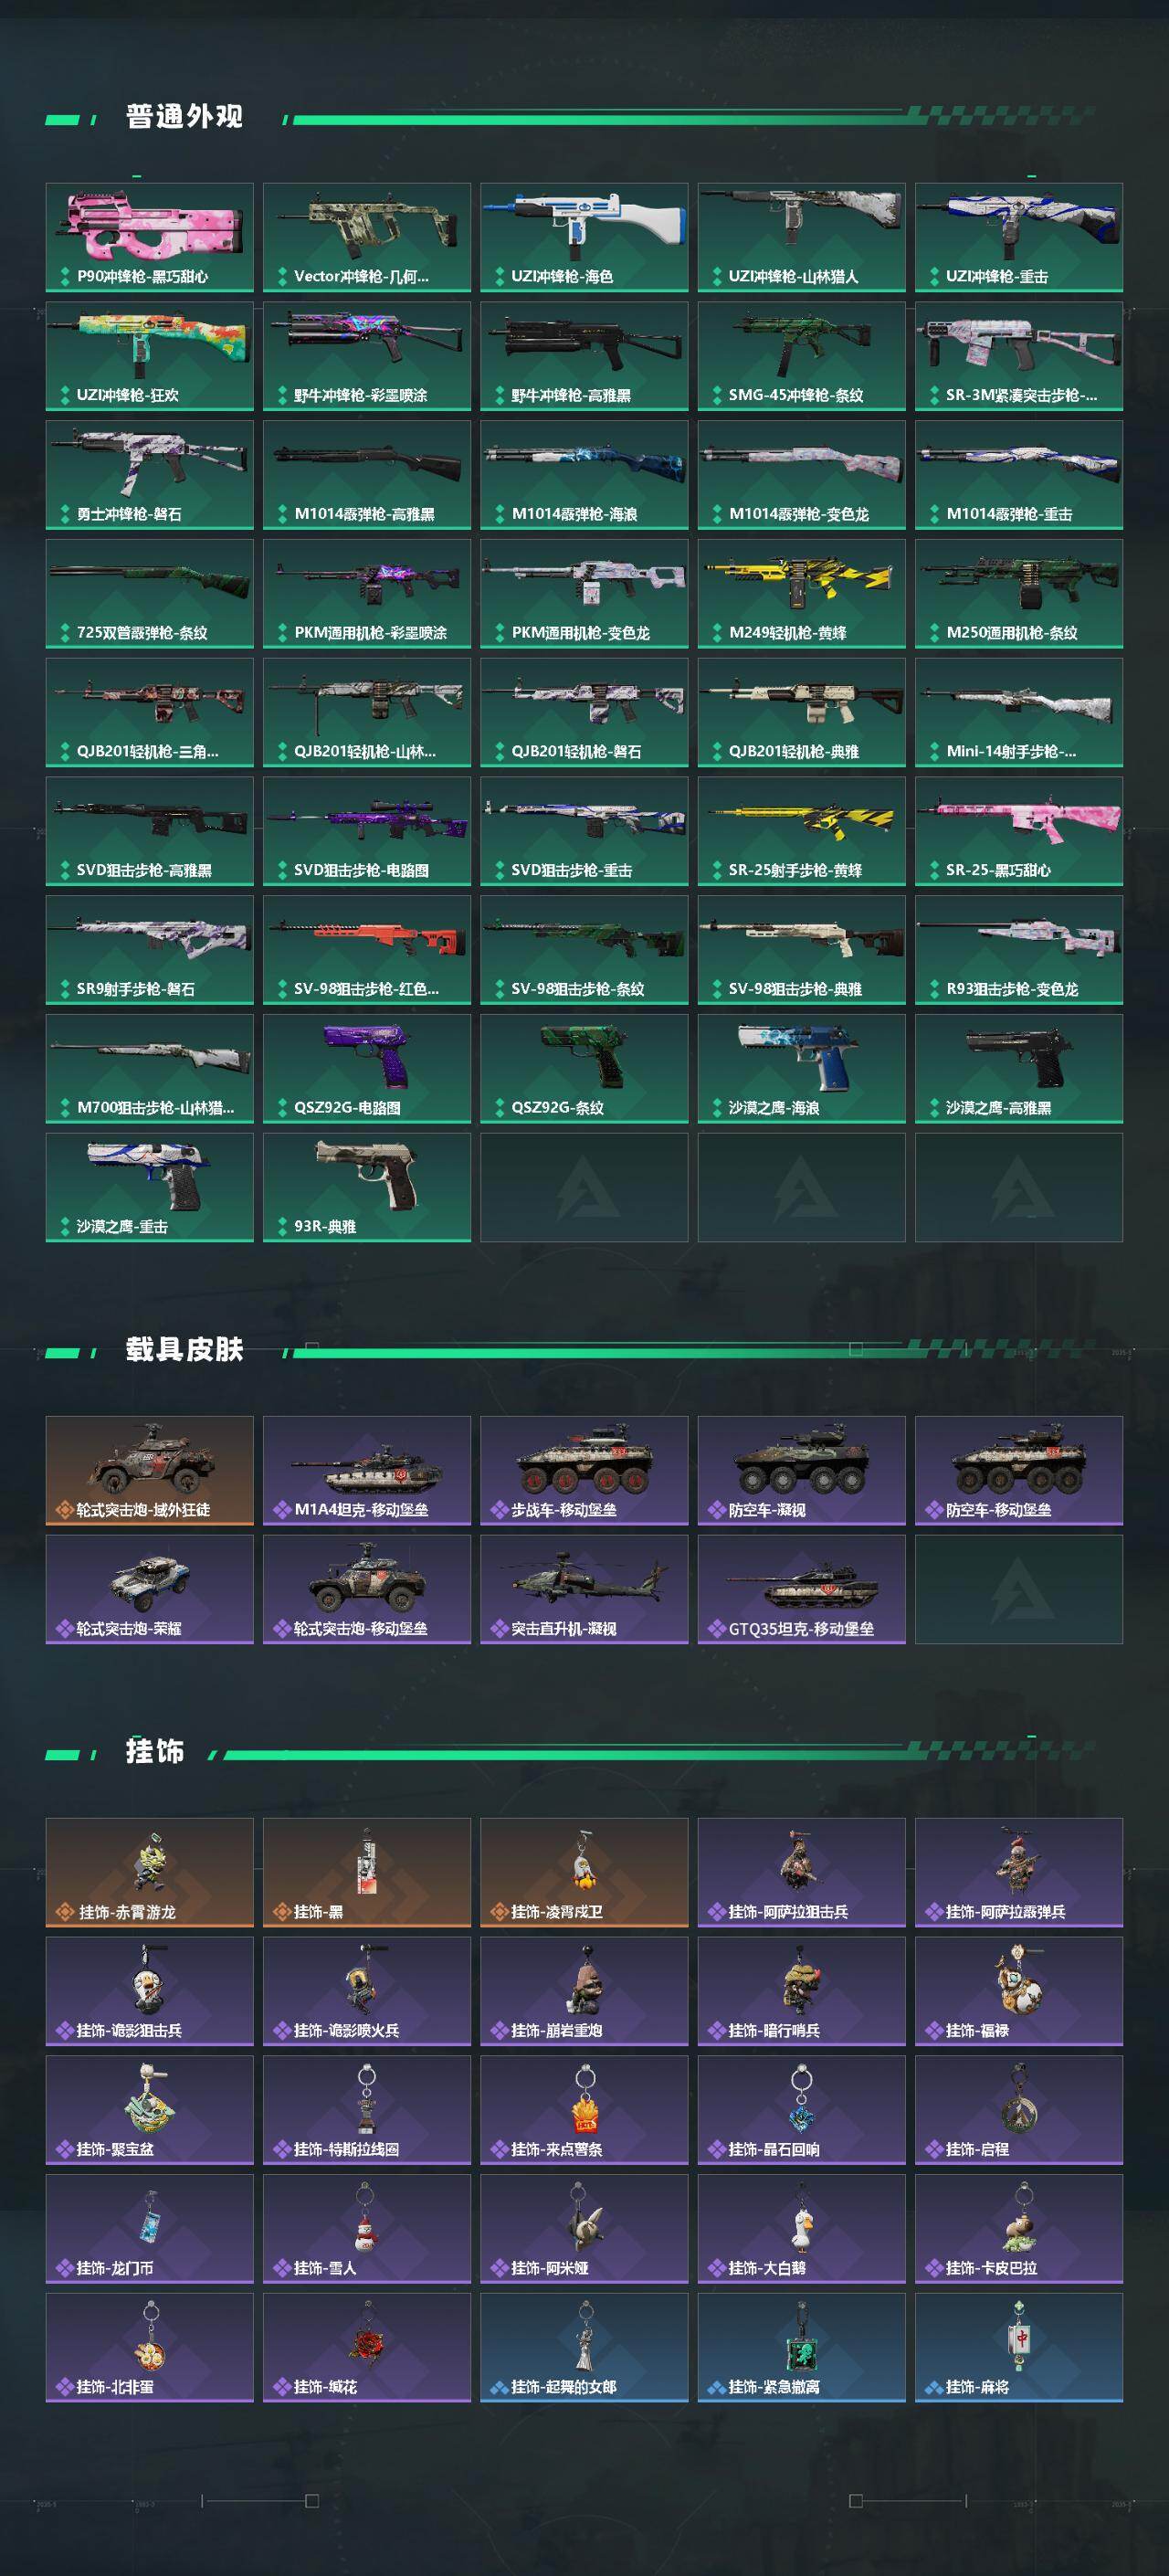1169x2576 pixels.
Task: Select the pink P90冲锋枪-黑巧甜心 skin
Action: point(149,237)
